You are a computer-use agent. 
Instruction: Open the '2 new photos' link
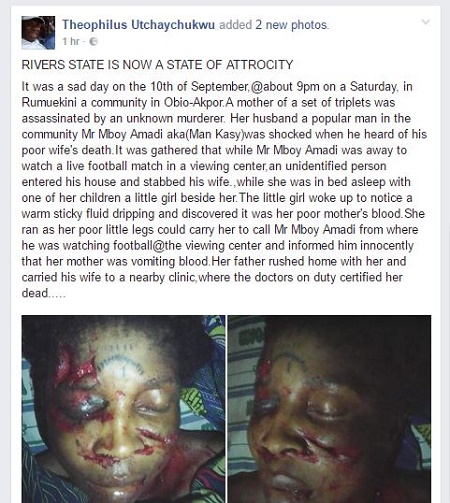pyautogui.click(x=292, y=25)
